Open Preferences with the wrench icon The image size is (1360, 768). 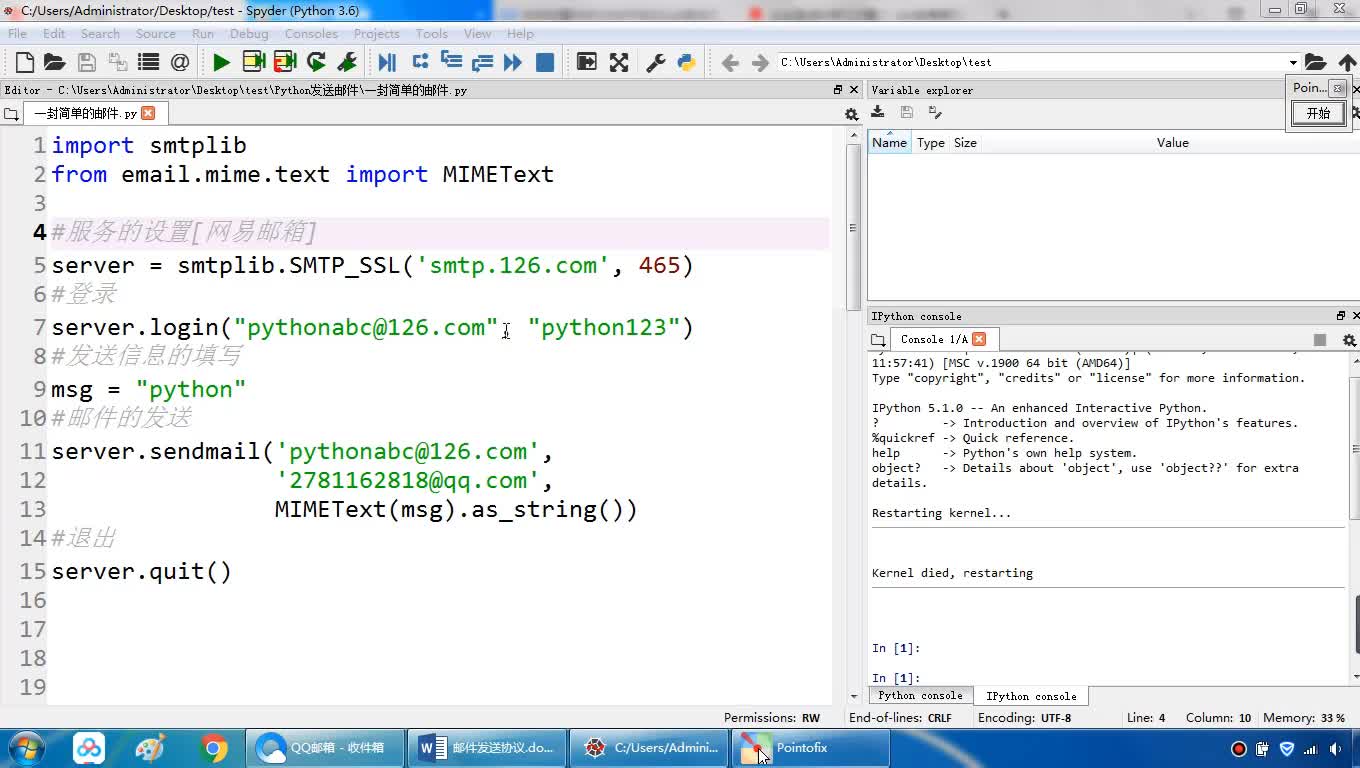click(x=655, y=62)
